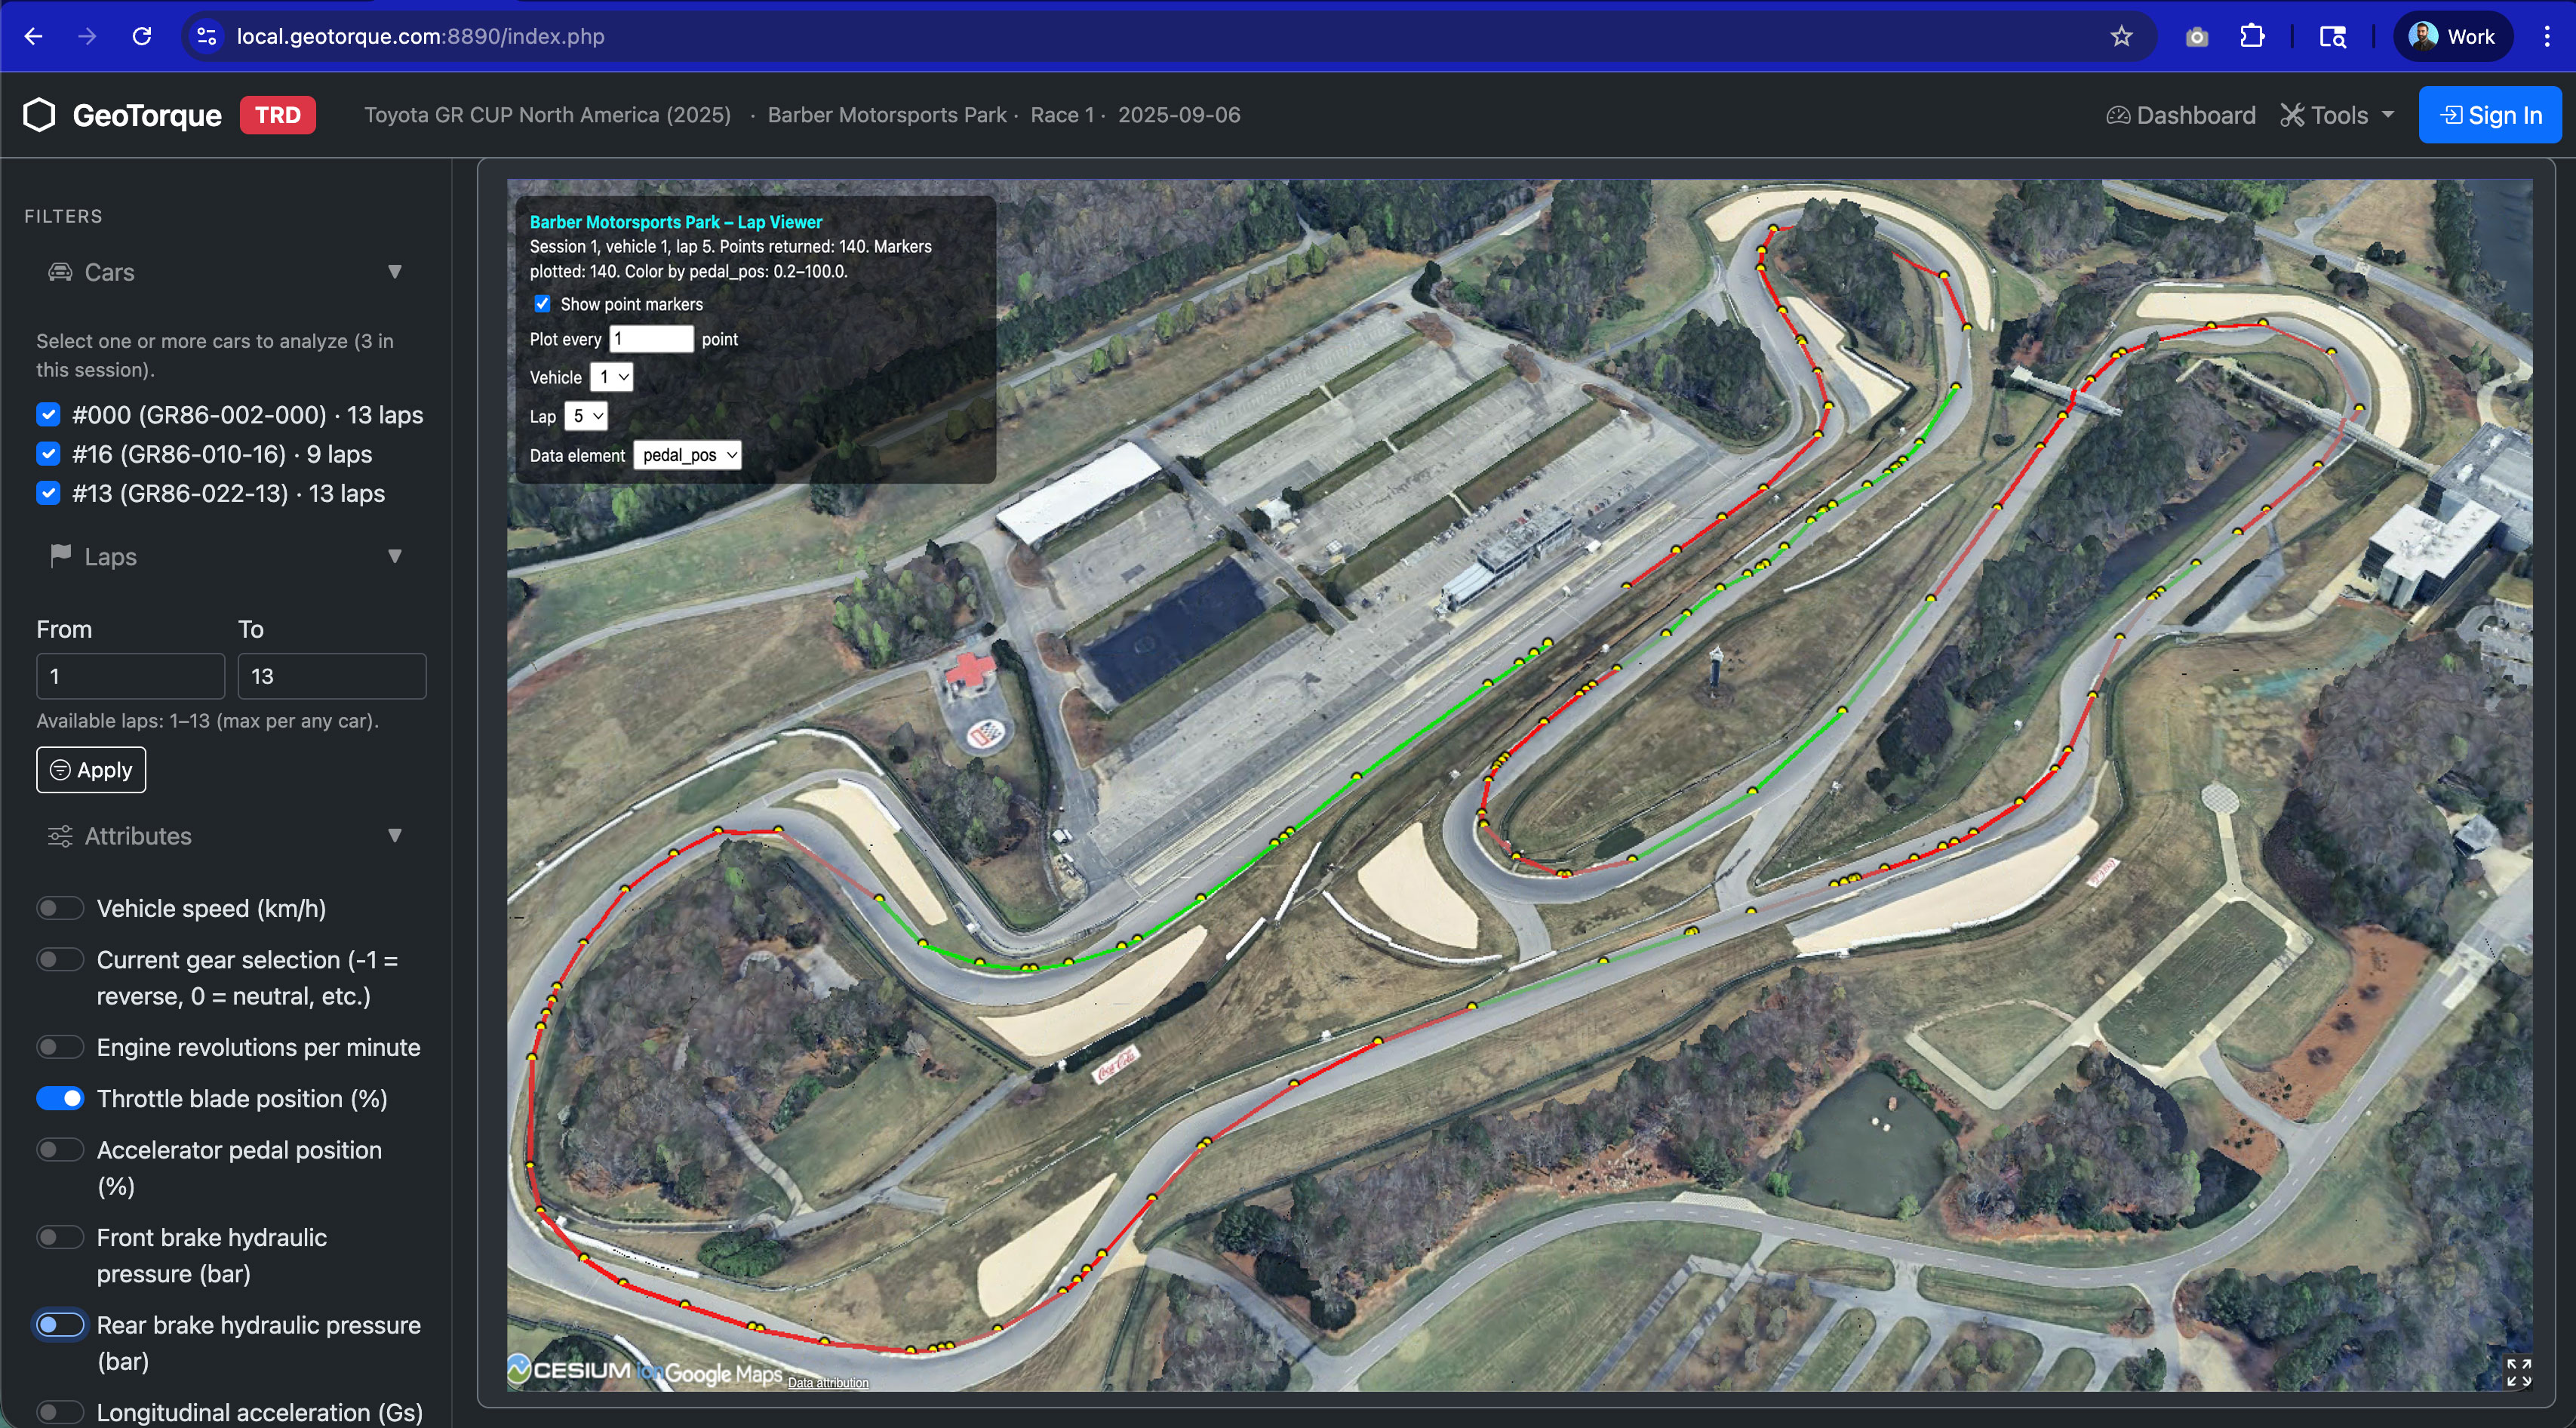2576x1428 pixels.
Task: Open the Data element pedal_pos dropdown
Action: pyautogui.click(x=688, y=455)
